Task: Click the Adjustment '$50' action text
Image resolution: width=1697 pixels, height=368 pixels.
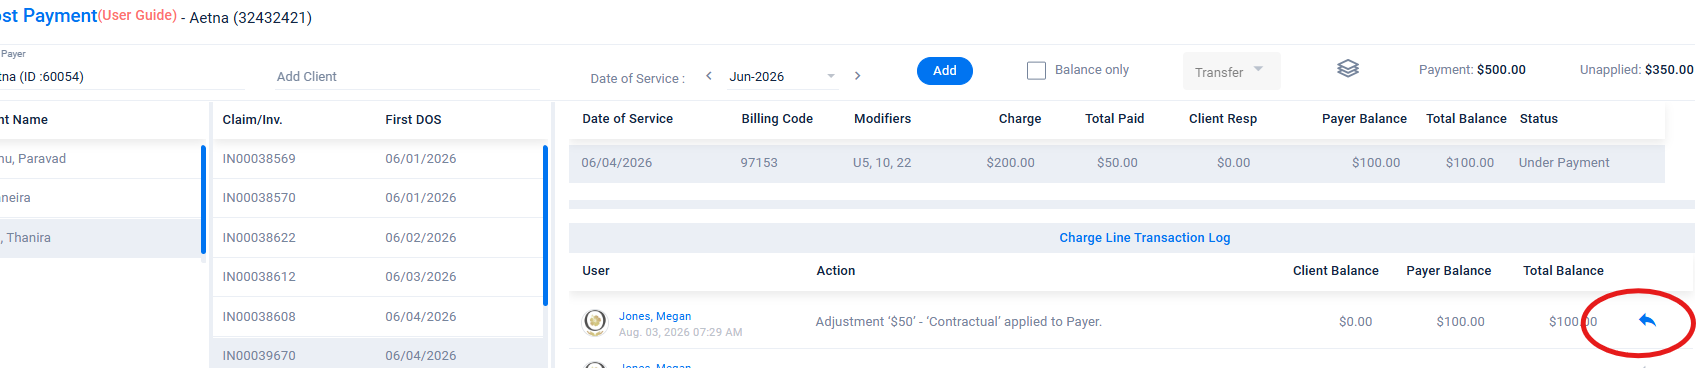Action: point(958,322)
